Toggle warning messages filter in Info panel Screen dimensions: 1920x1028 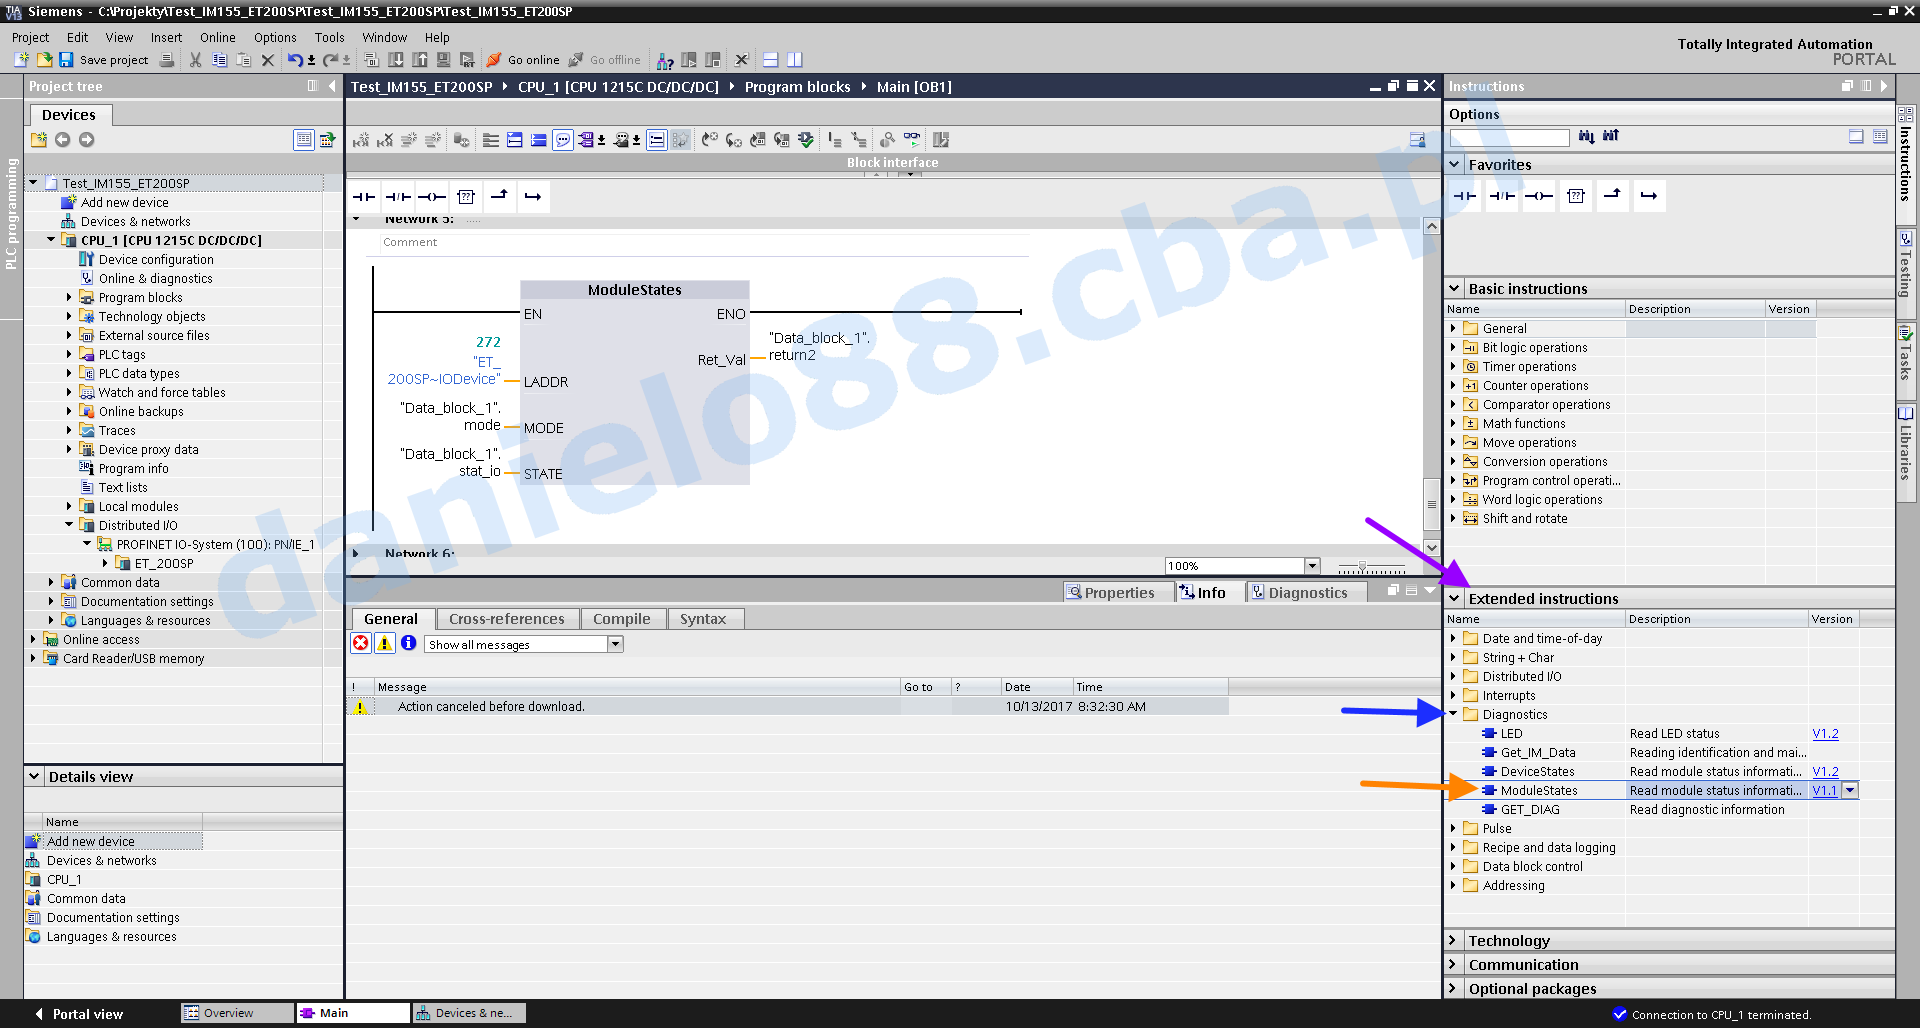click(385, 643)
